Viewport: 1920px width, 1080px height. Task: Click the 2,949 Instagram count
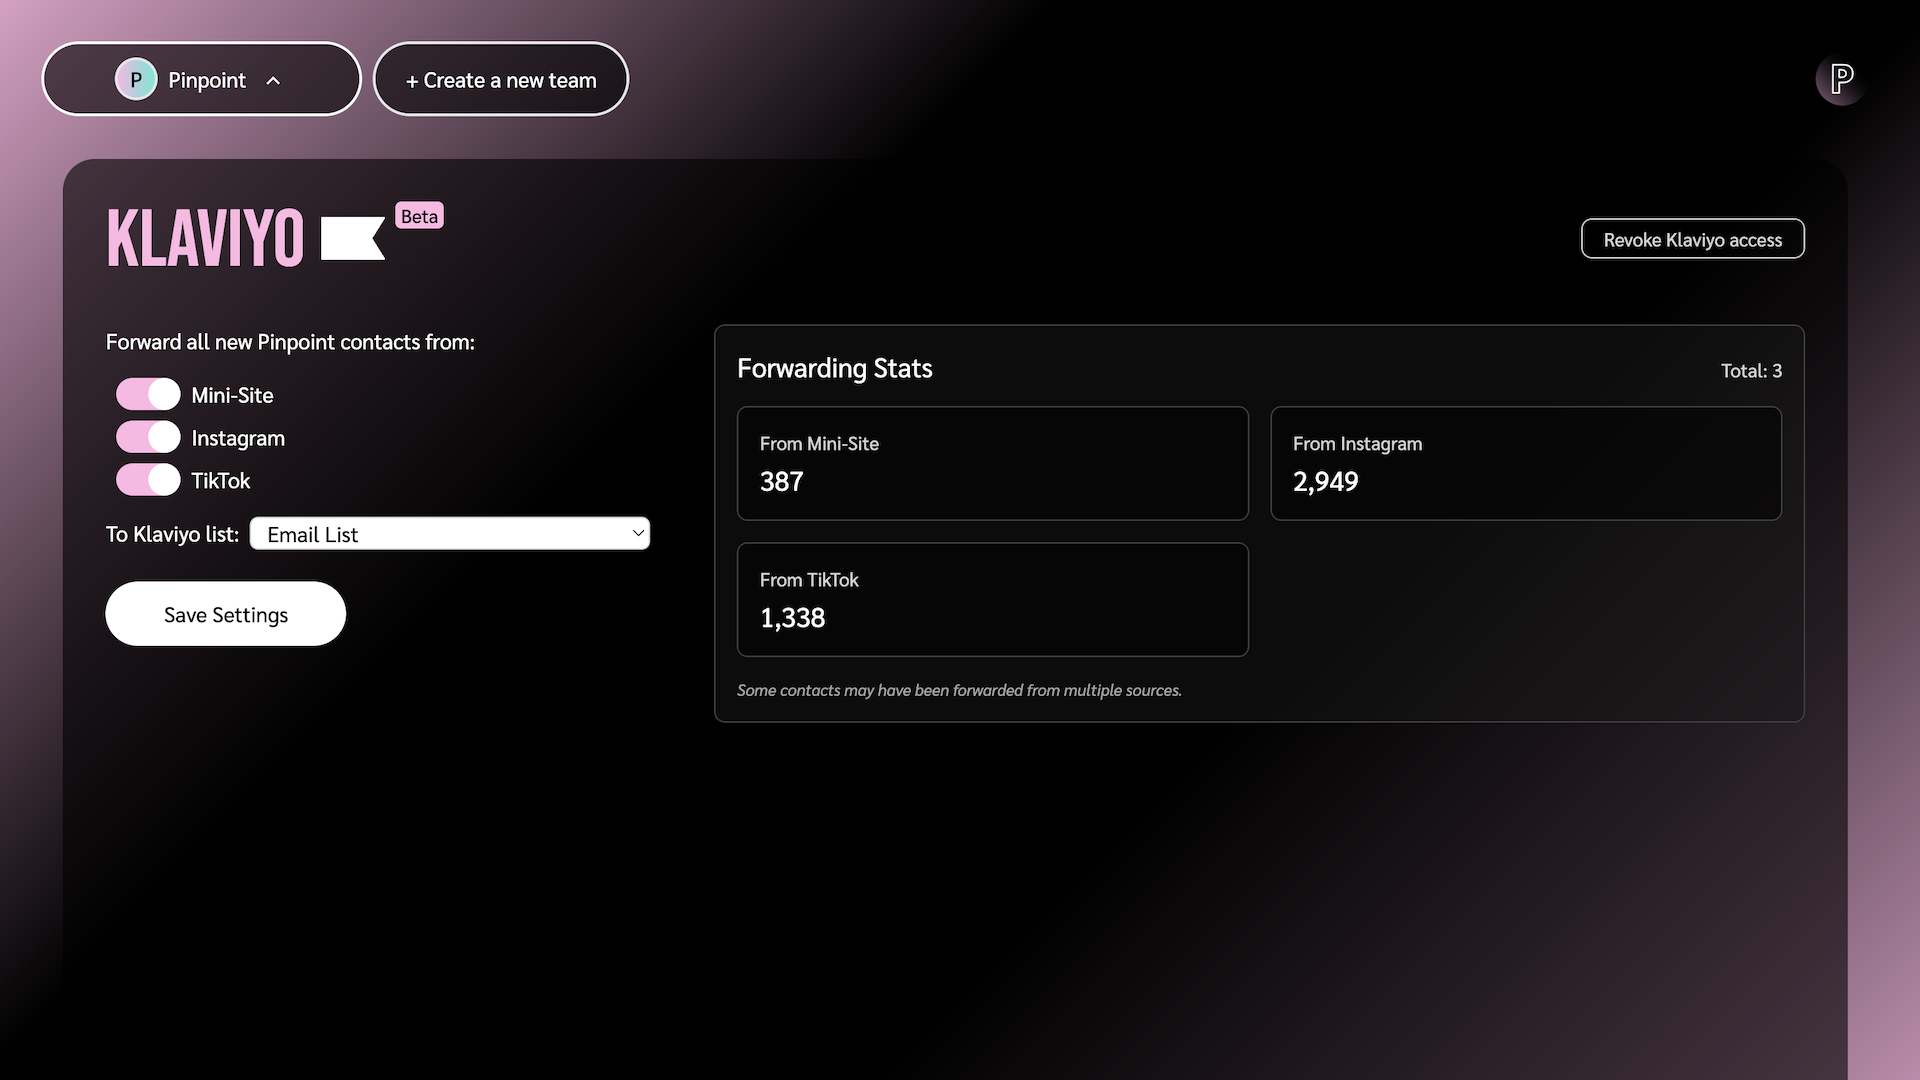(1326, 482)
